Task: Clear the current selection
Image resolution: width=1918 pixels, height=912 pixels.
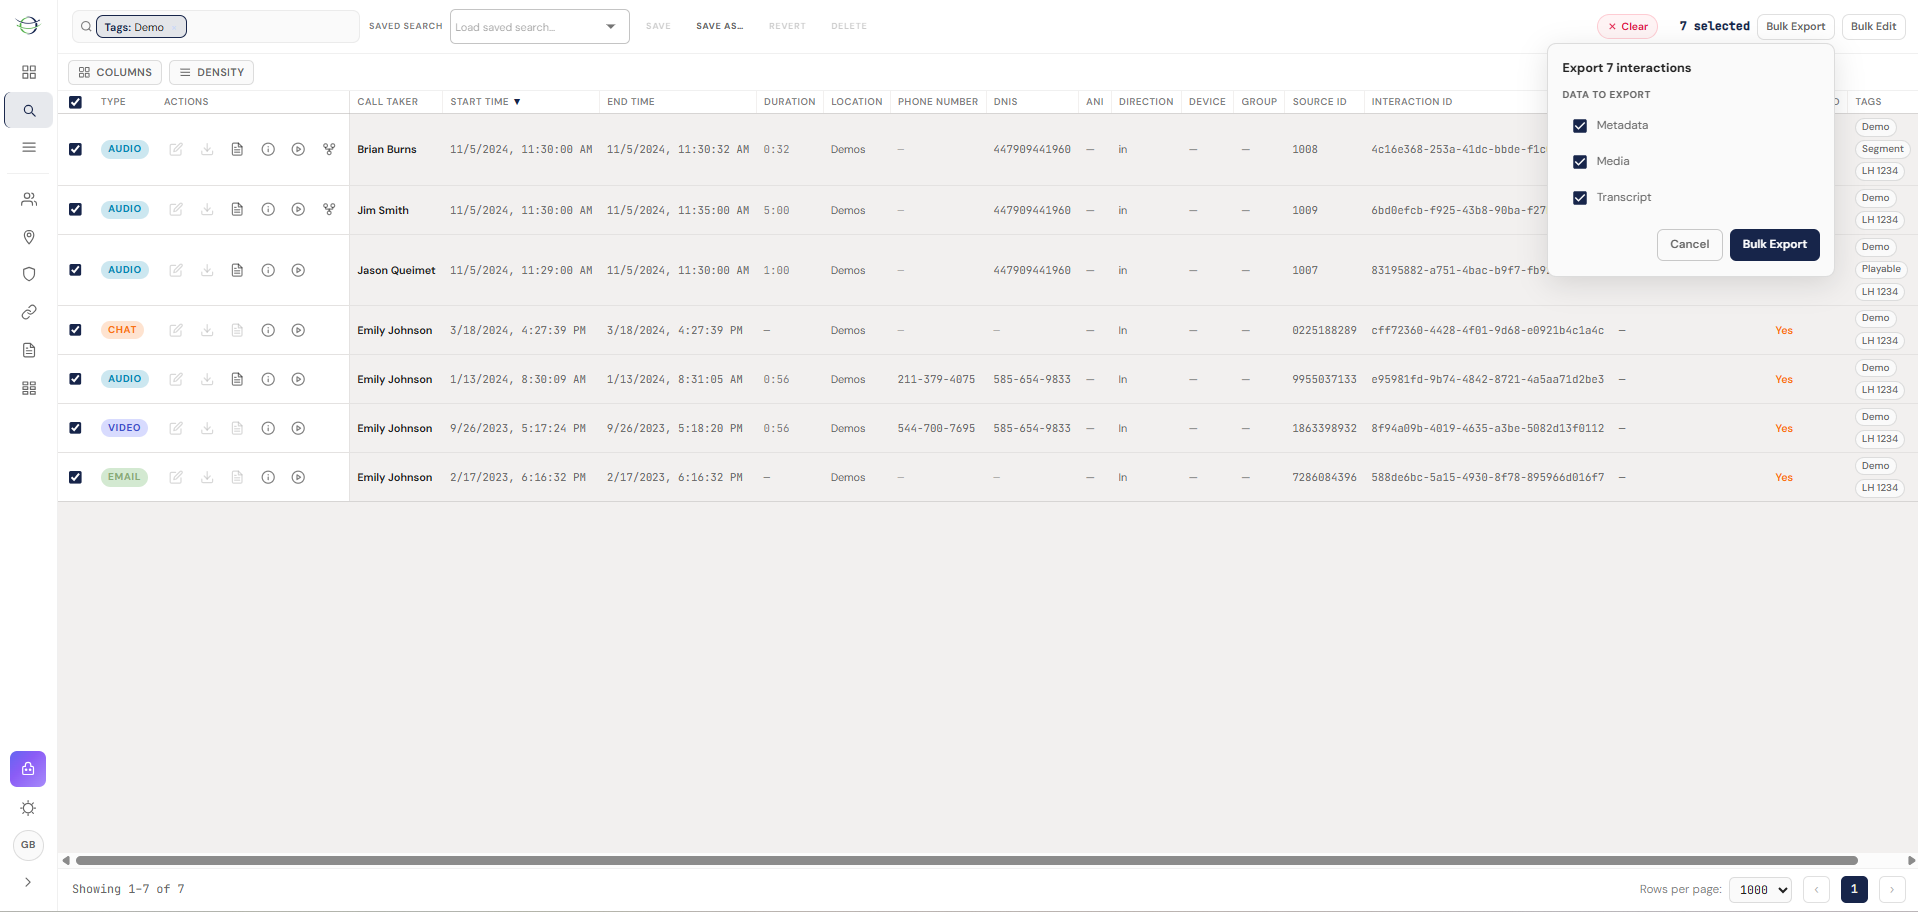Action: 1627,27
